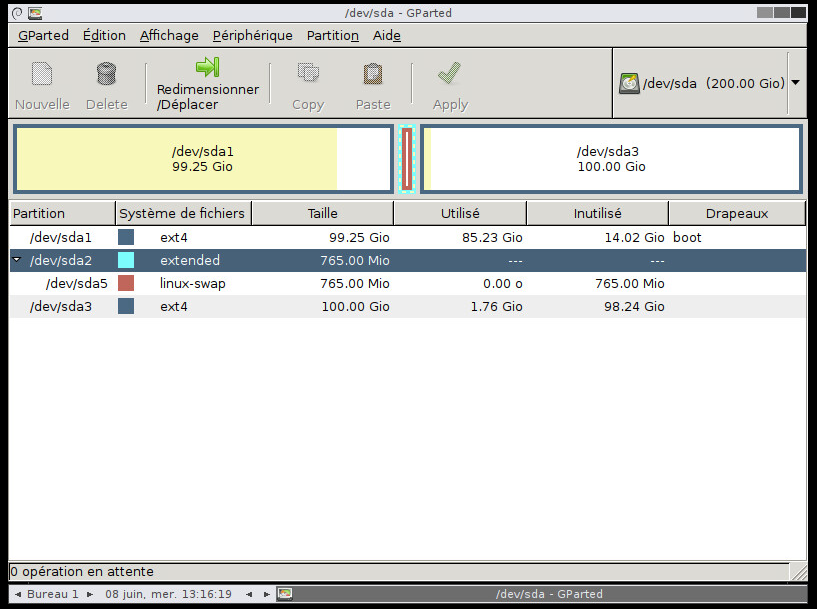The width and height of the screenshot is (817, 609).
Task: Click the GParted icon in the title bar
Action: 35,13
